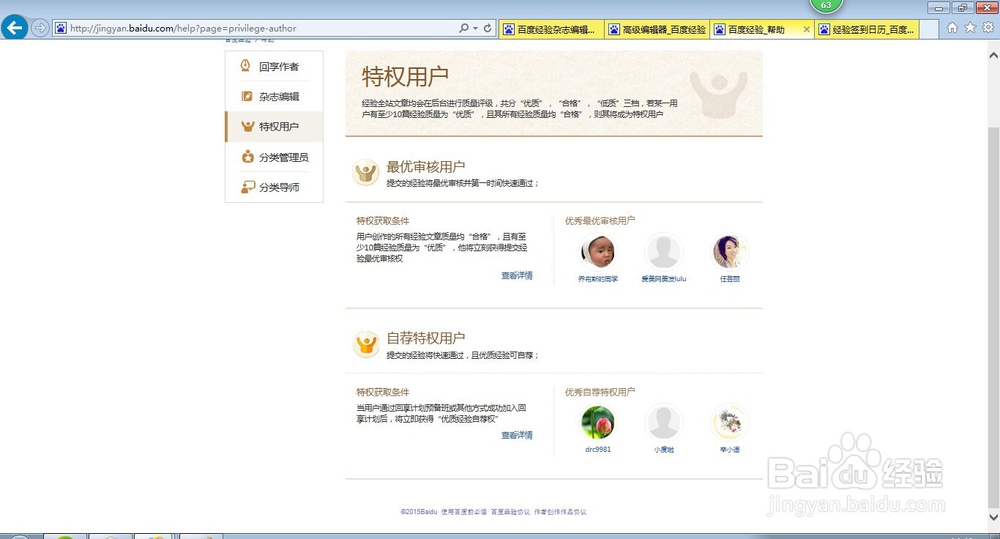Click the 特权用户 page heading text
The width and height of the screenshot is (1000, 539).
[x=405, y=77]
